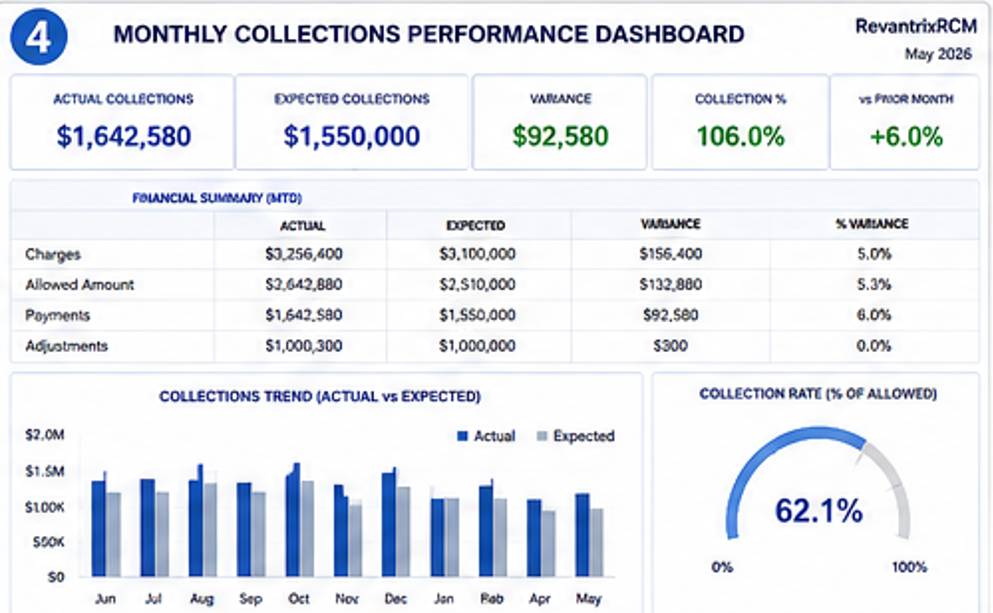Viewport: 993px width, 613px height.
Task: Click the Collection % 106.0% card
Action: pyautogui.click(x=740, y=122)
